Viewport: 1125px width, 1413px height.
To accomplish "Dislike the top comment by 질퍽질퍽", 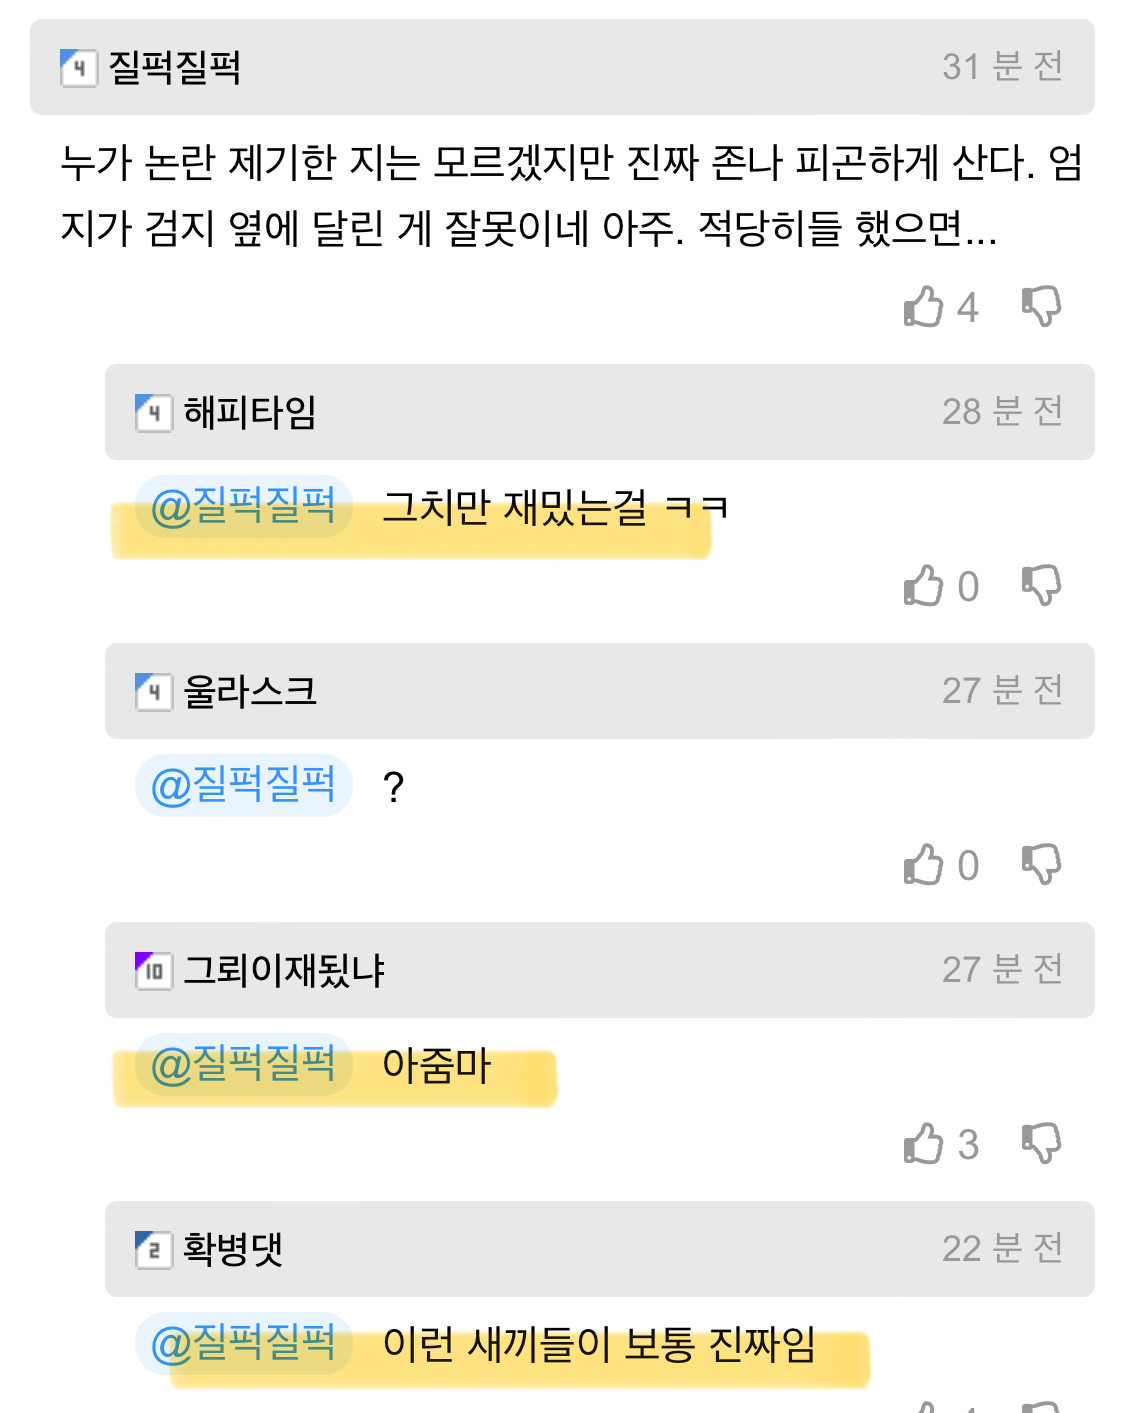I will 1041,306.
